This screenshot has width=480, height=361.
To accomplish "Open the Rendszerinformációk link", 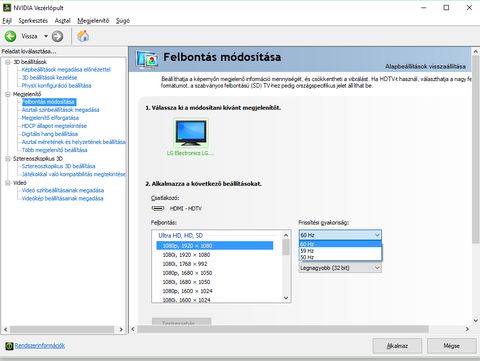I will click(40, 346).
